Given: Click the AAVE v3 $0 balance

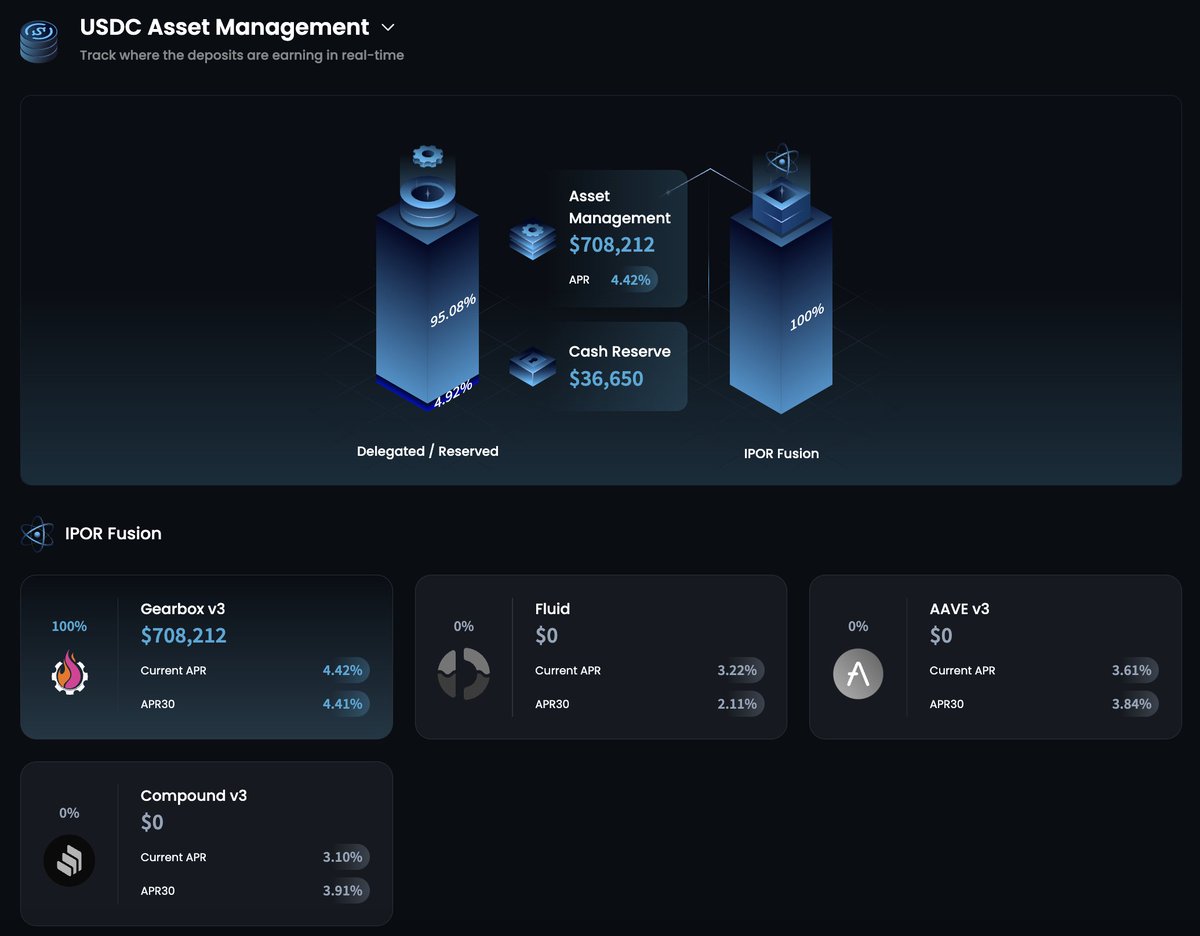Looking at the screenshot, I should pos(941,635).
